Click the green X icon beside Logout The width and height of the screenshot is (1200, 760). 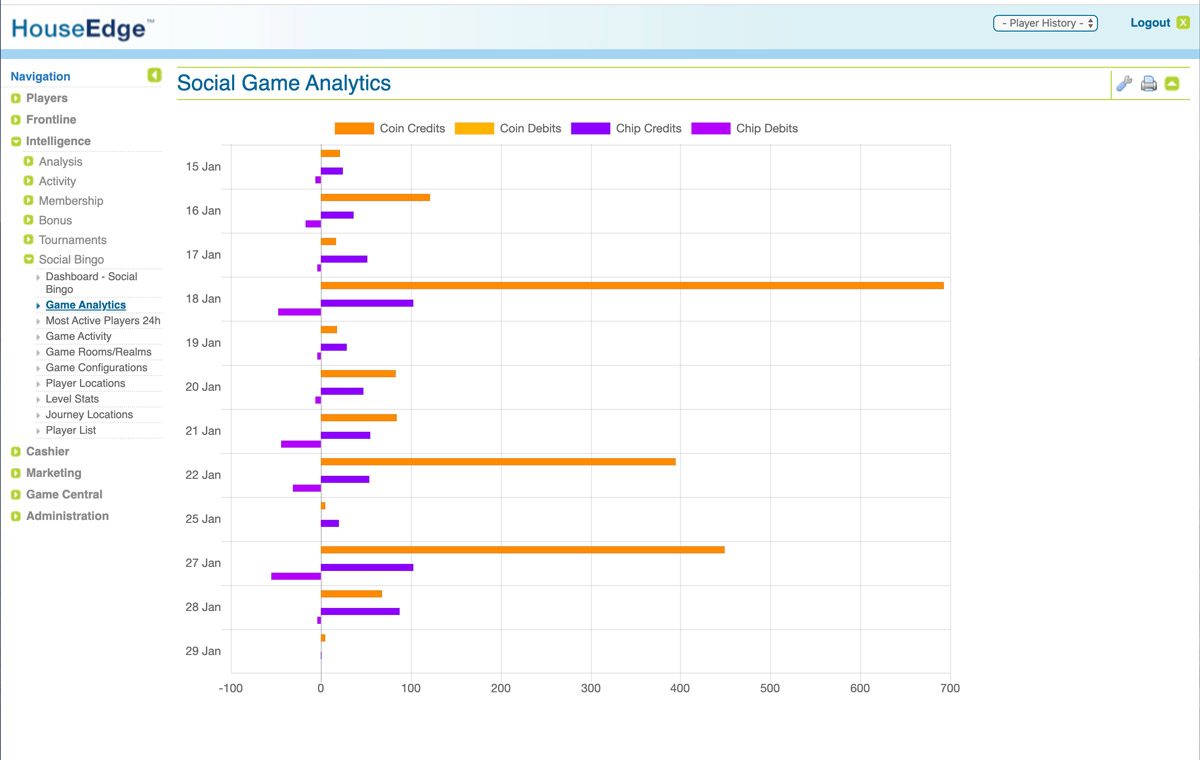click(x=1183, y=23)
